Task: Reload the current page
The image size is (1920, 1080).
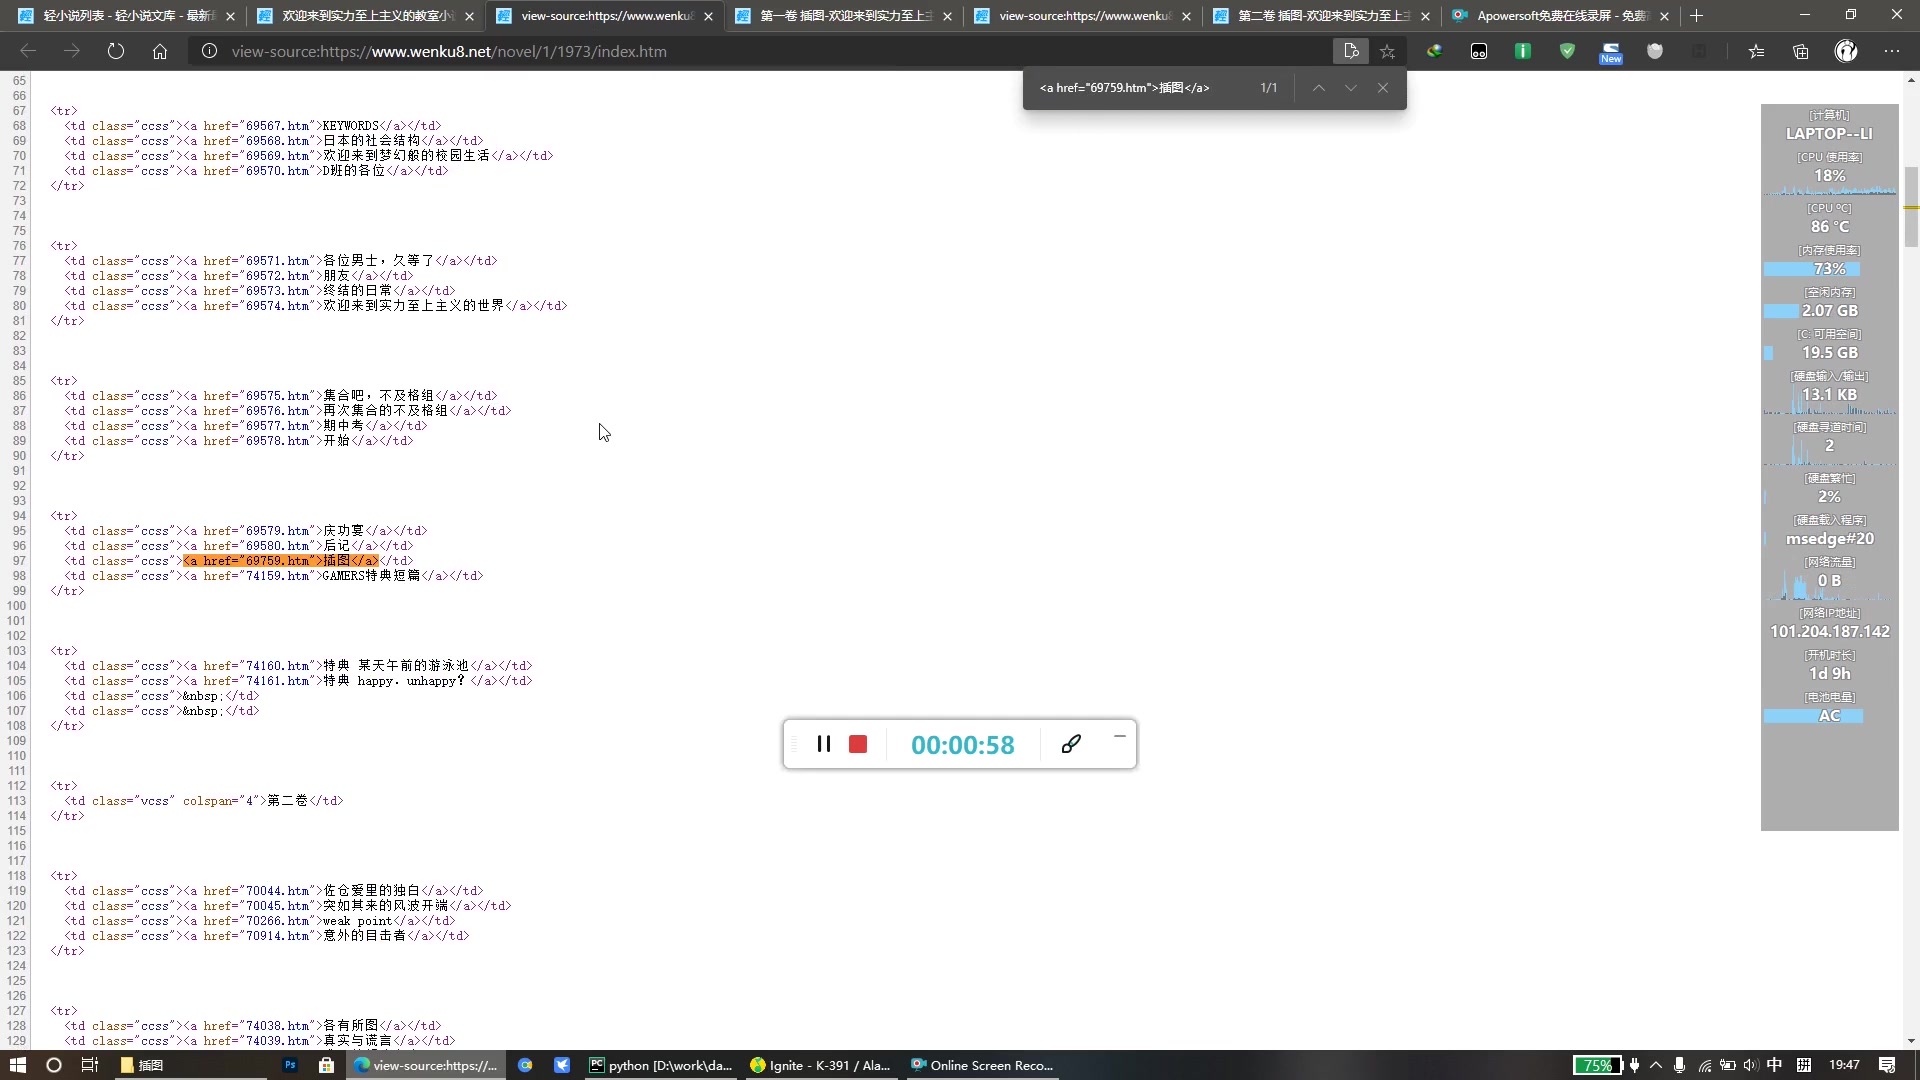Action: pos(116,51)
